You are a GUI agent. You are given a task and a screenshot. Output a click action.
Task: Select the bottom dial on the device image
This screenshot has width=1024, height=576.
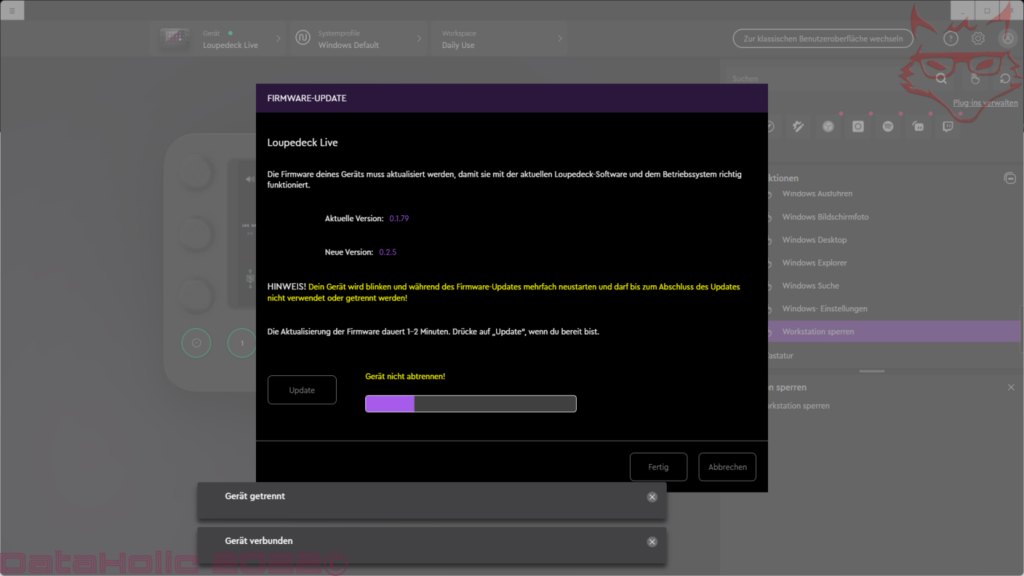pyautogui.click(x=195, y=294)
